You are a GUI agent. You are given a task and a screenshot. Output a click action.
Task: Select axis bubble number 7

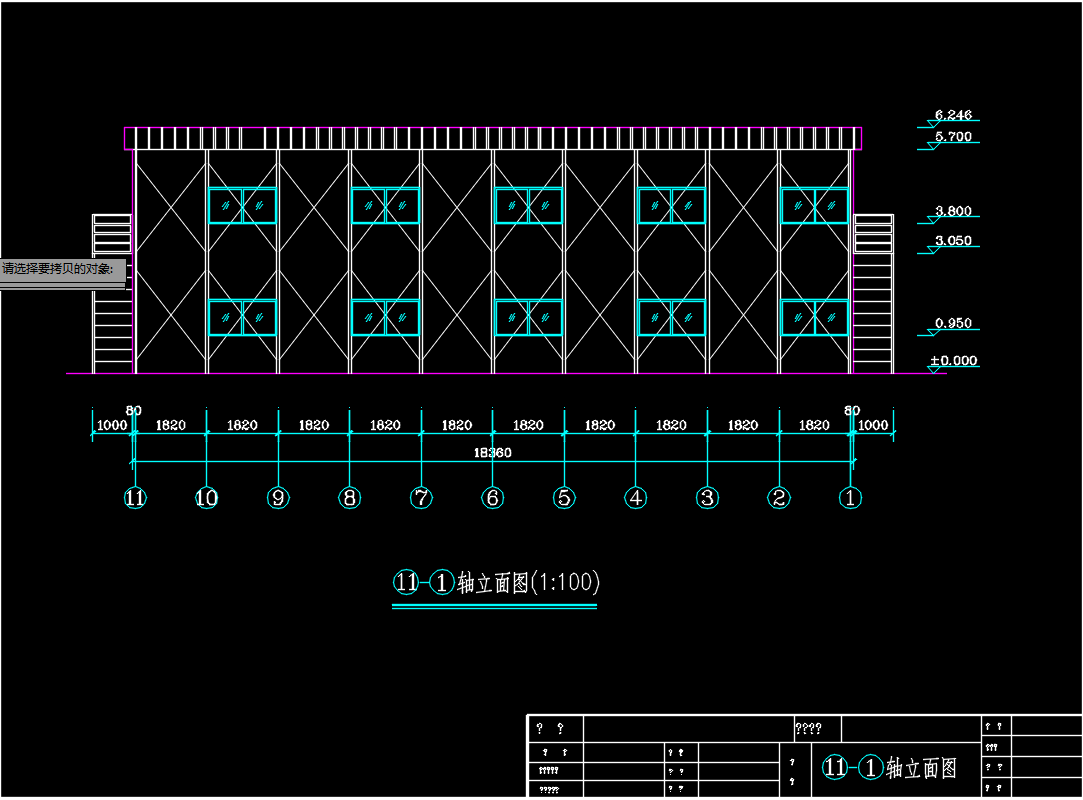coord(421,497)
